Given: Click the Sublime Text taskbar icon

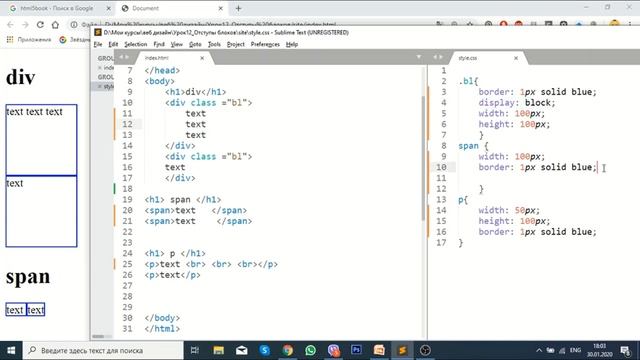Looking at the screenshot, I should (x=402, y=350).
